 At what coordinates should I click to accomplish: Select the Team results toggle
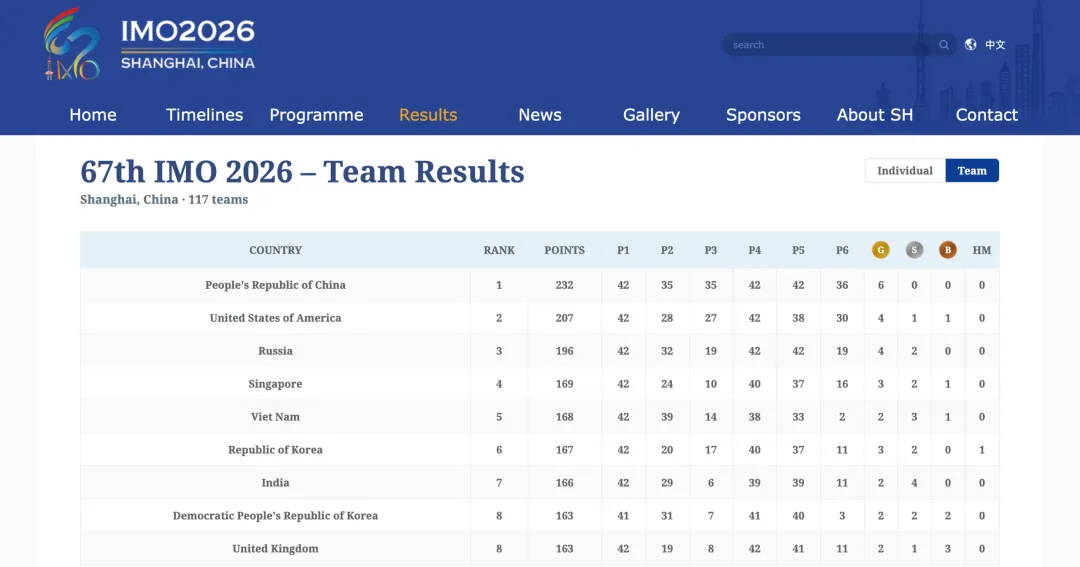pyautogui.click(x=972, y=171)
